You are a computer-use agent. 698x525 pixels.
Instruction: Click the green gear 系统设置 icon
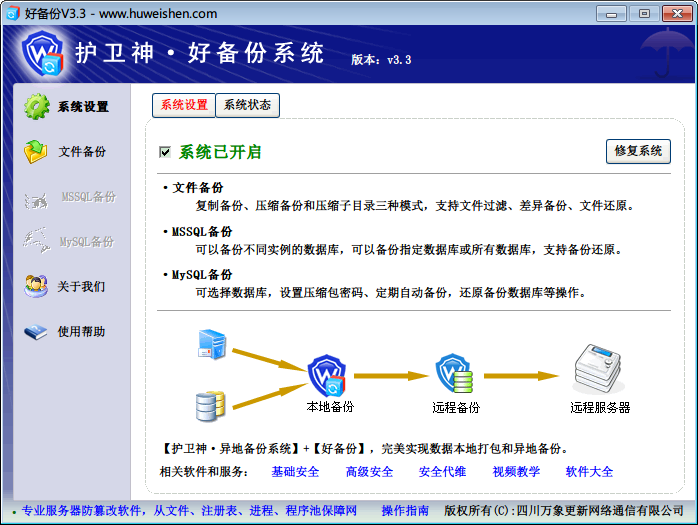click(x=37, y=106)
